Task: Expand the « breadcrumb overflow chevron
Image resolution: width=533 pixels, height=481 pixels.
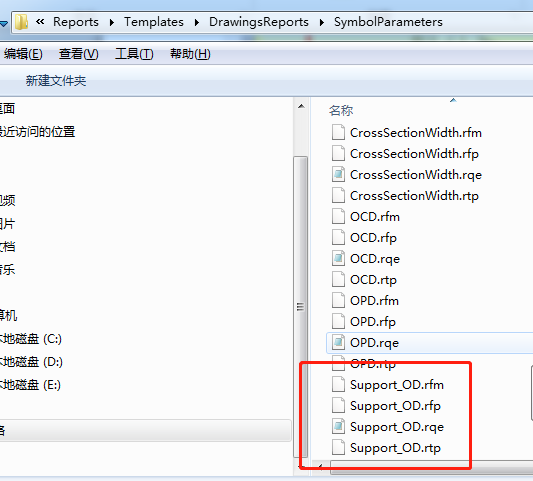Action: [x=40, y=22]
